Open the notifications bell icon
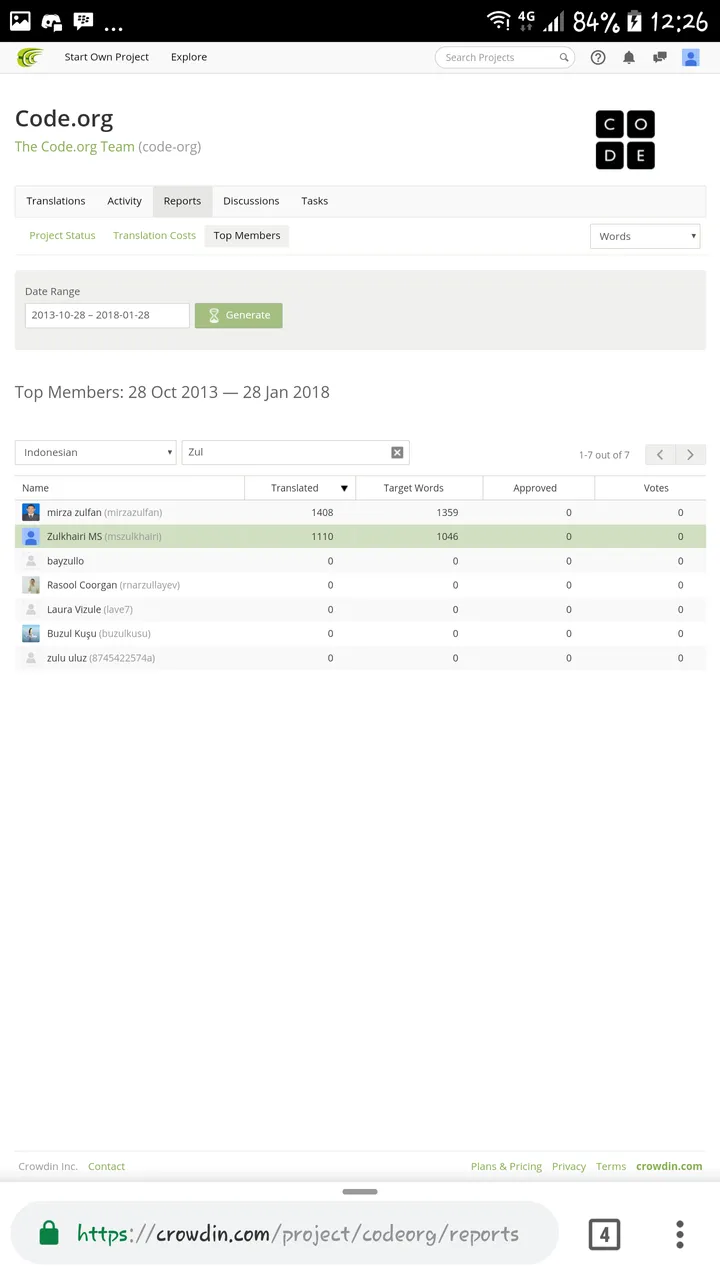 tap(629, 58)
